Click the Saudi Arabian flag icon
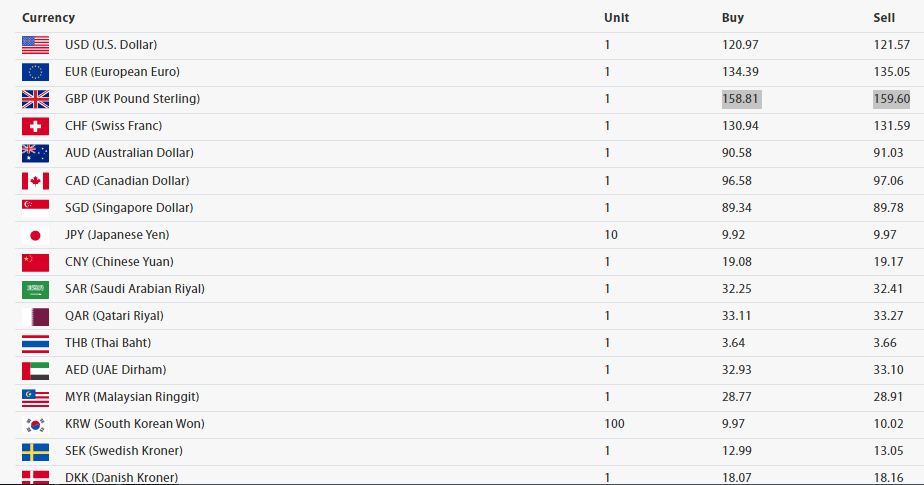The image size is (924, 485). (x=35, y=289)
